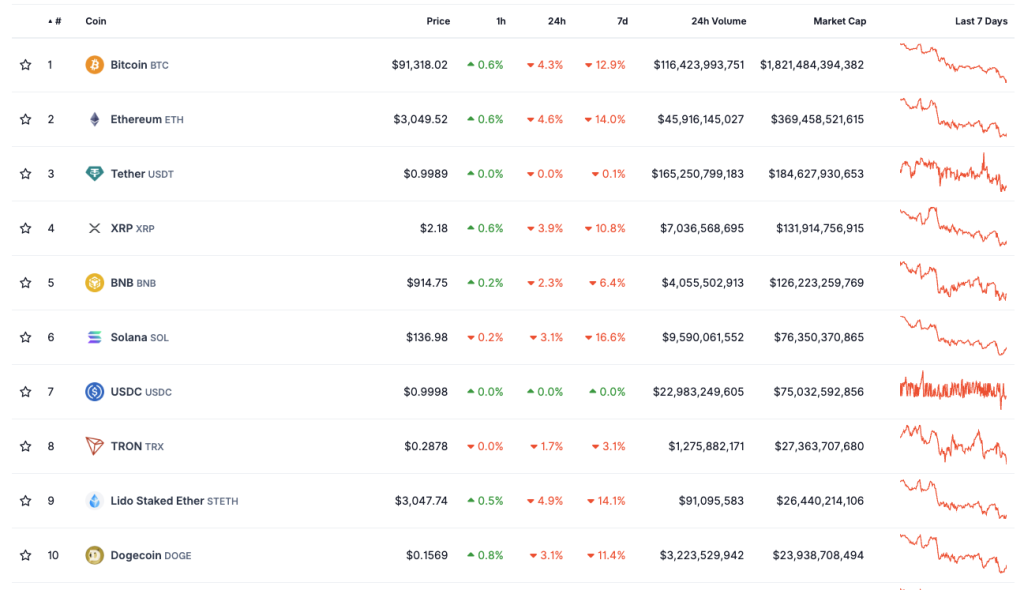This screenshot has height=590, width=1024.
Task: Toggle favorite star for Bitcoin
Action: (25, 65)
